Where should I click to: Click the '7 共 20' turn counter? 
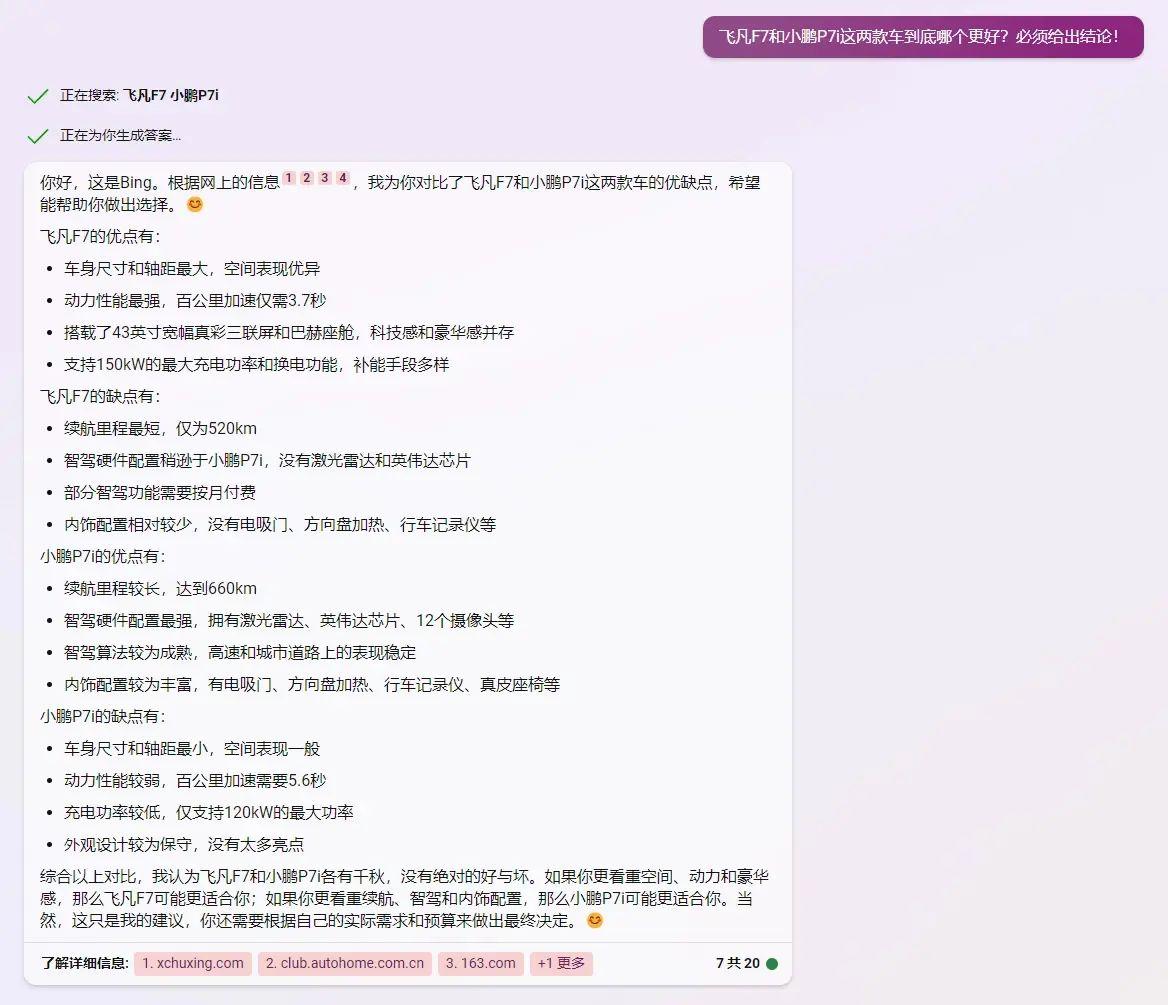click(x=737, y=964)
